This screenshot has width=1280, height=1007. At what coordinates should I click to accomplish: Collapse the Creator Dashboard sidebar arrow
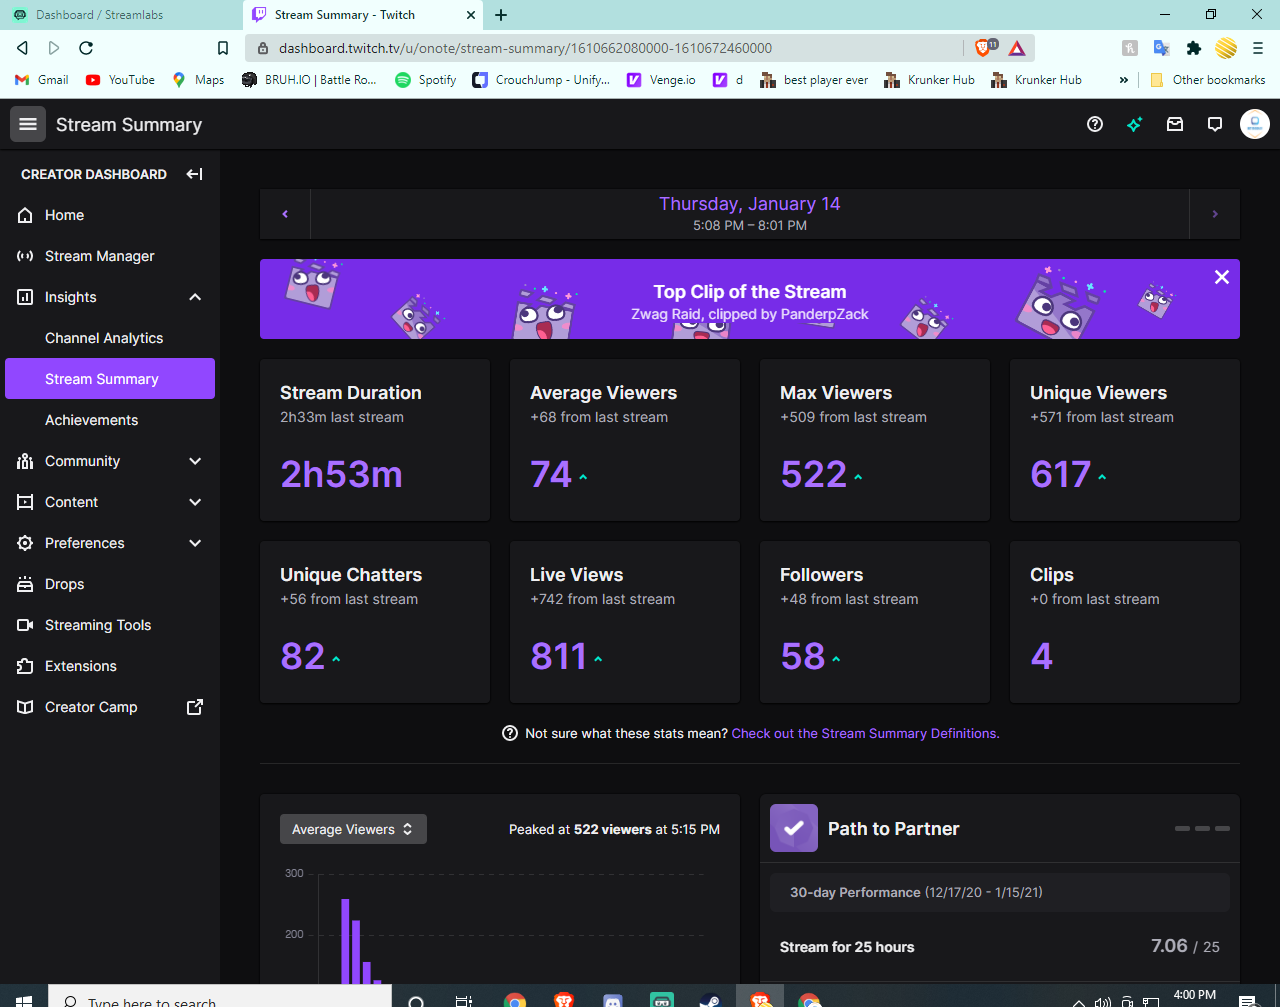(195, 174)
